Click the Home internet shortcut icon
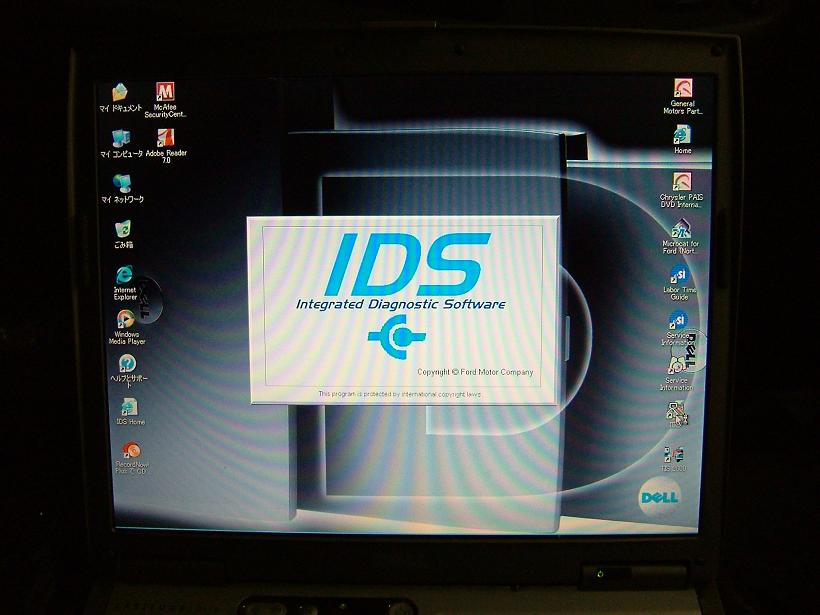820x615 pixels. point(682,139)
